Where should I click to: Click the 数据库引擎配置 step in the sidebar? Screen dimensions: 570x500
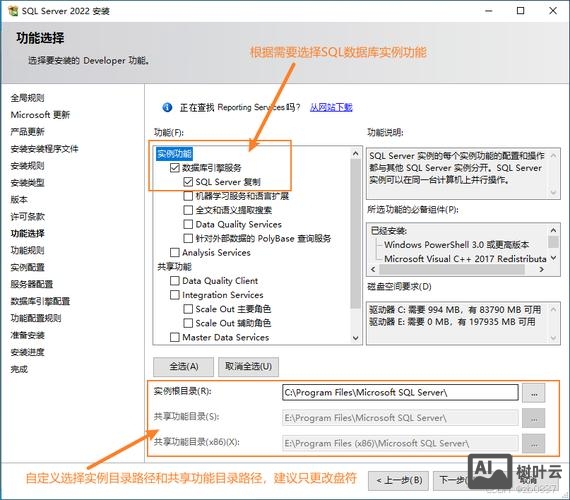click(40, 301)
